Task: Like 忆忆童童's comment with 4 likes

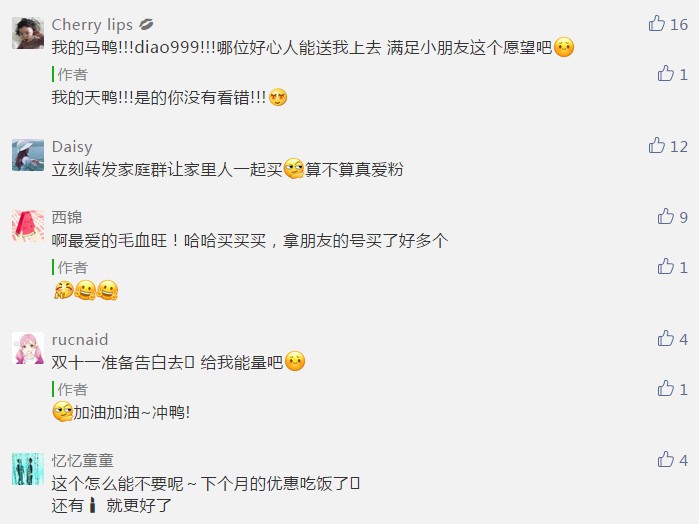Action: coord(665,459)
